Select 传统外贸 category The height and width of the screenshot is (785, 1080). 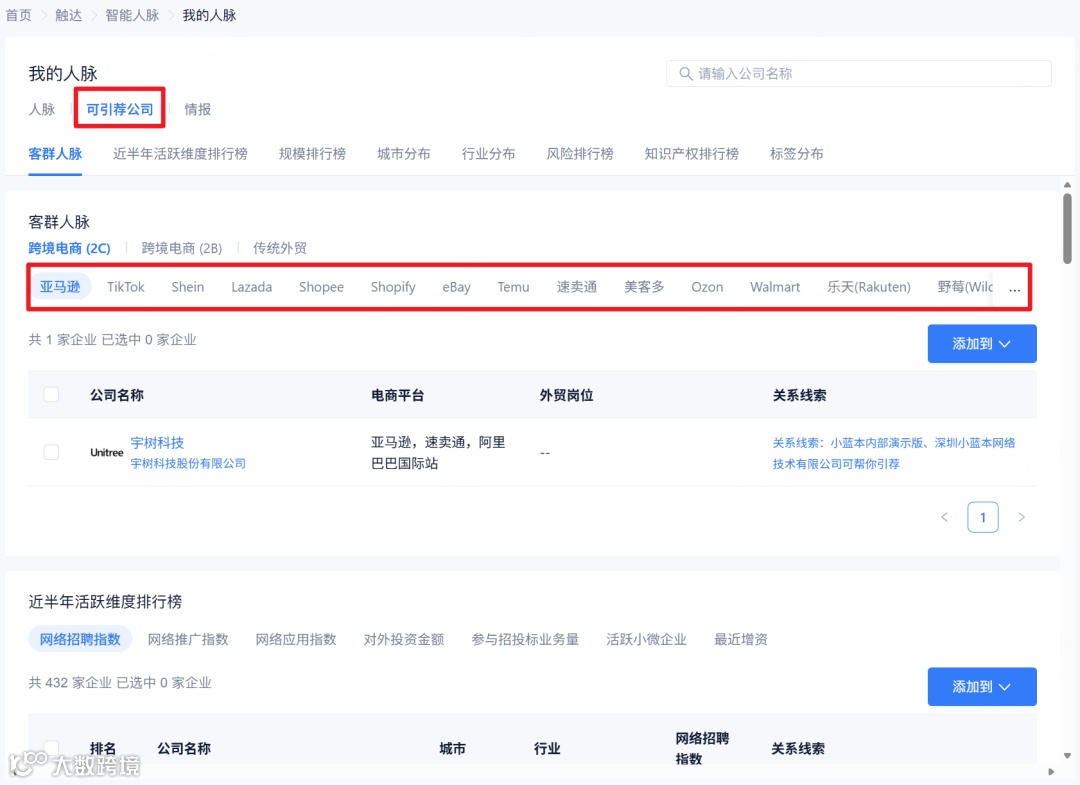[280, 248]
